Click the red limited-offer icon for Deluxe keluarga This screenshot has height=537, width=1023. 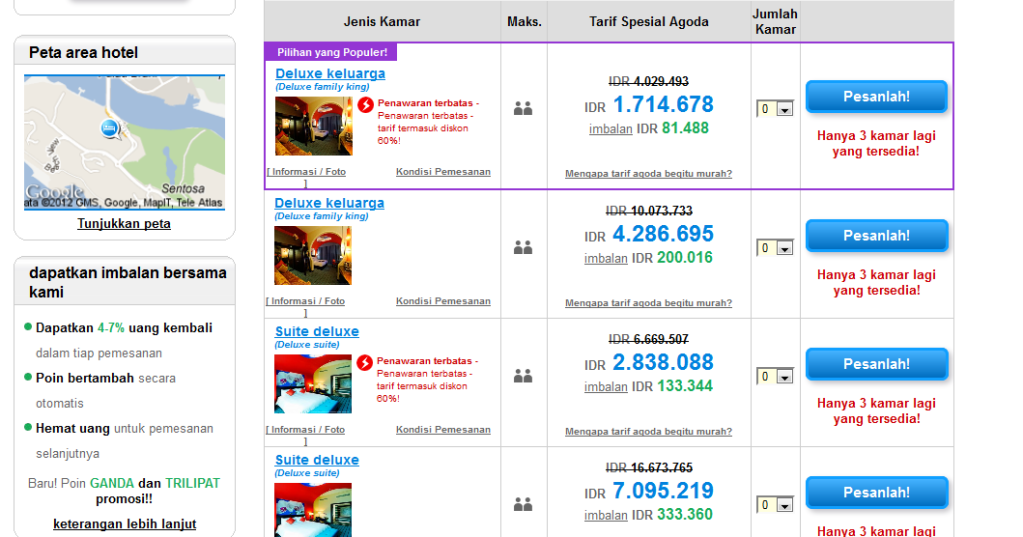click(365, 104)
